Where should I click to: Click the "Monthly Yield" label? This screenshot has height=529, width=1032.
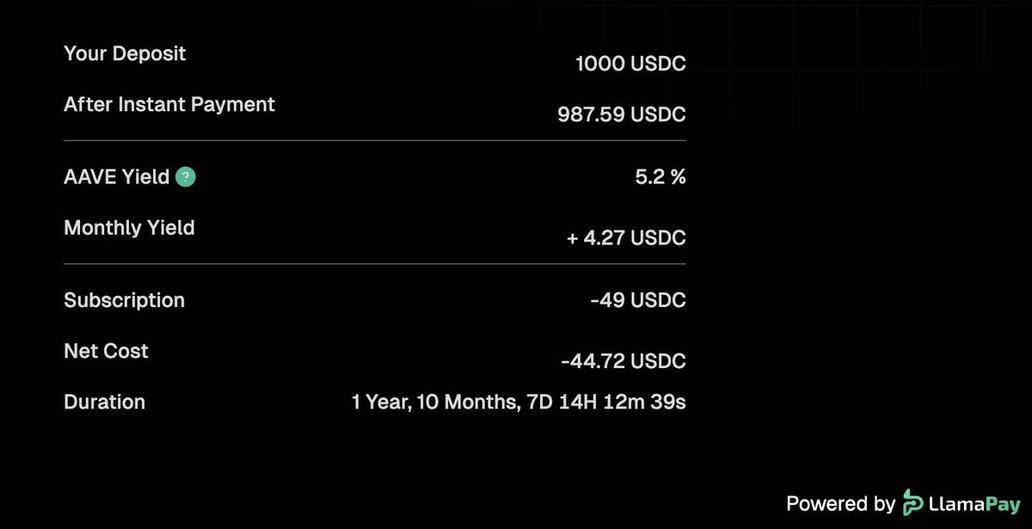tap(129, 228)
